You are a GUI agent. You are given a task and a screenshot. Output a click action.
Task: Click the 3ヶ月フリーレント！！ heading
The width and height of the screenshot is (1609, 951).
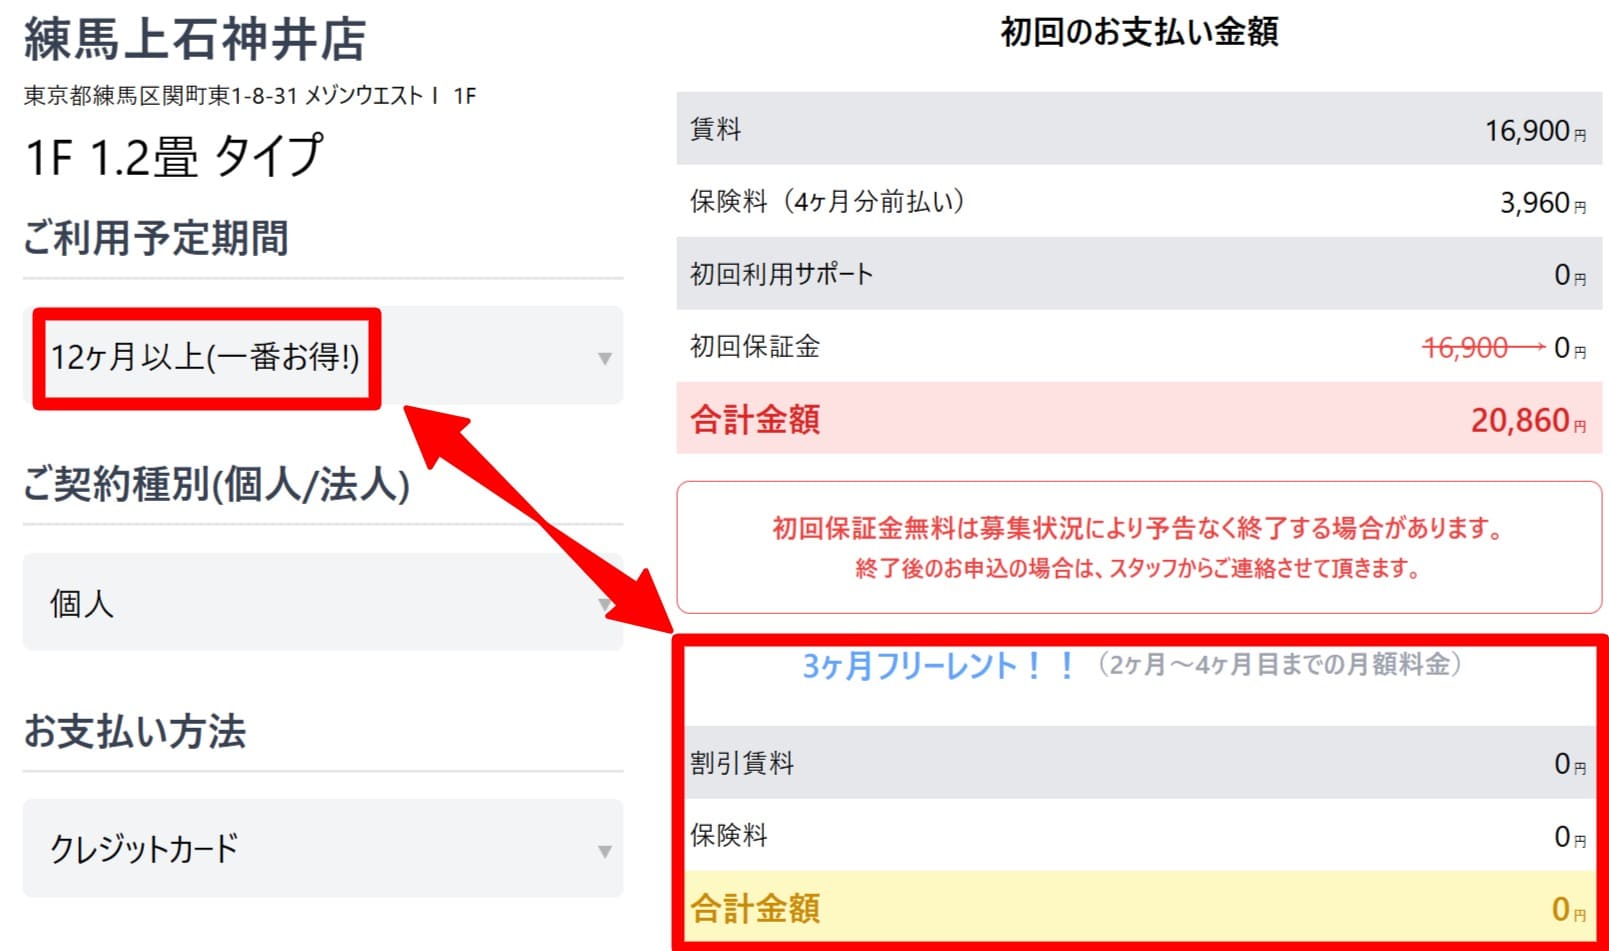point(939,665)
